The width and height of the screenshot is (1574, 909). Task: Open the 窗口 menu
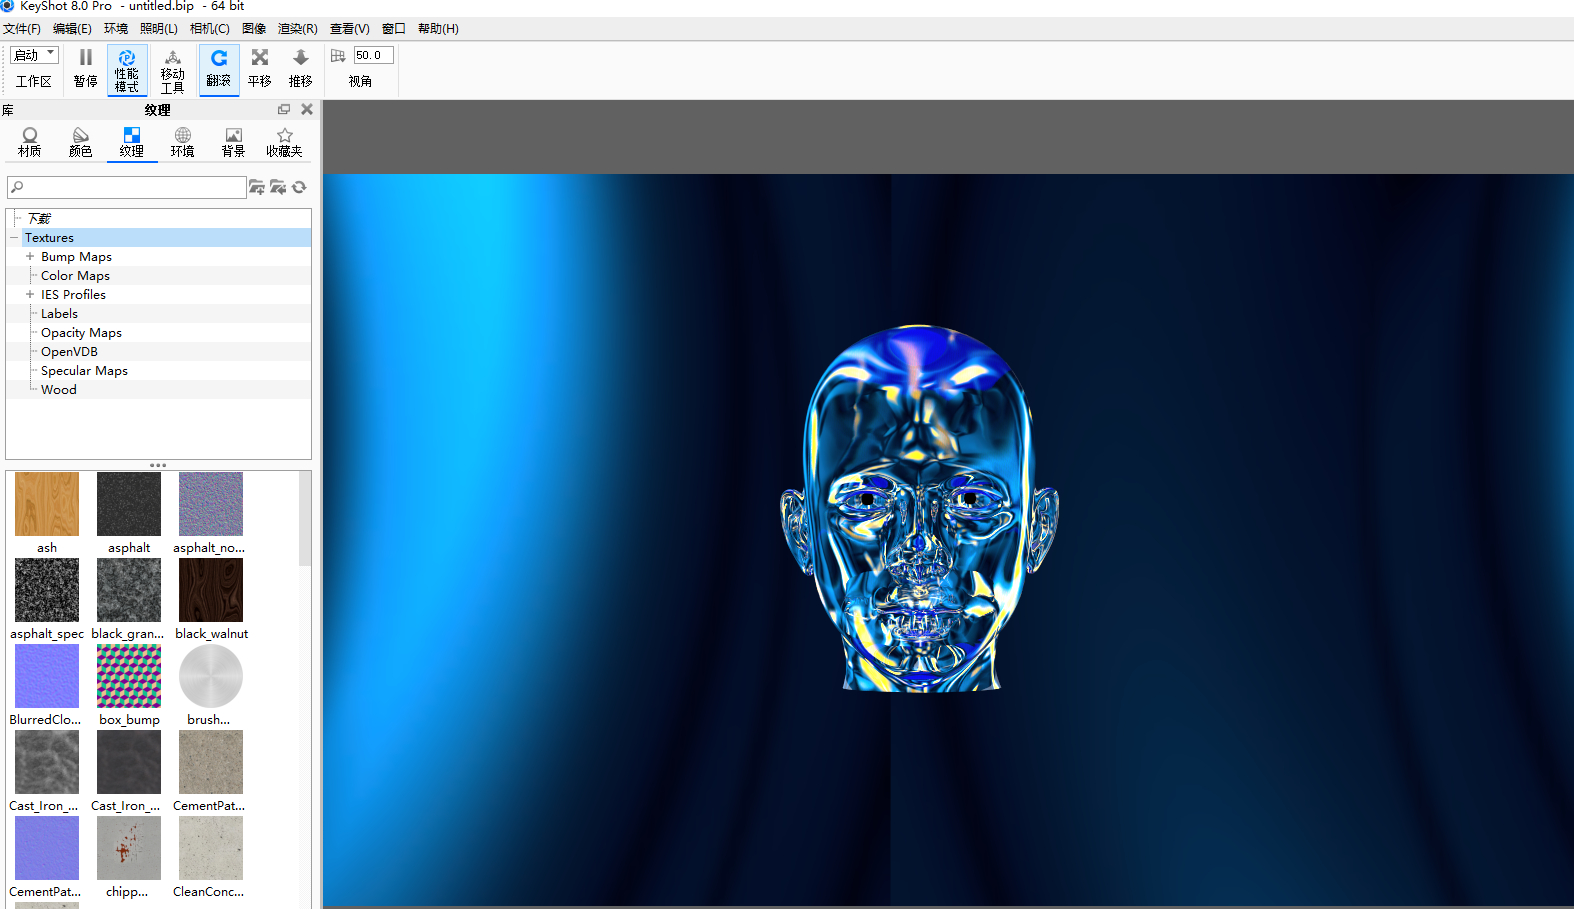(394, 29)
